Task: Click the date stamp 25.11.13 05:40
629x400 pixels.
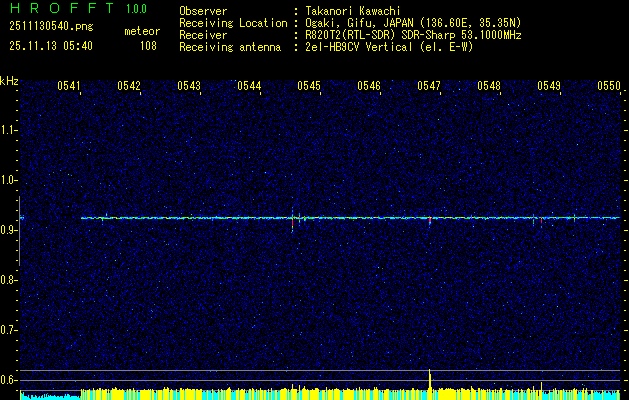Action: point(50,45)
